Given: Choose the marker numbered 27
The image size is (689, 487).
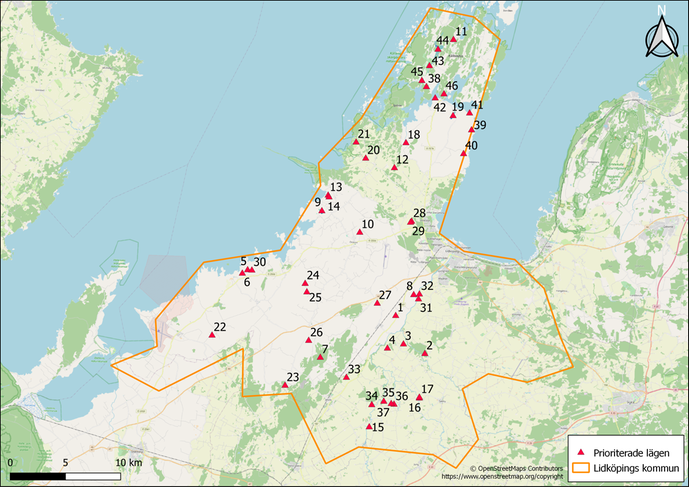Looking at the screenshot, I should click(376, 302).
